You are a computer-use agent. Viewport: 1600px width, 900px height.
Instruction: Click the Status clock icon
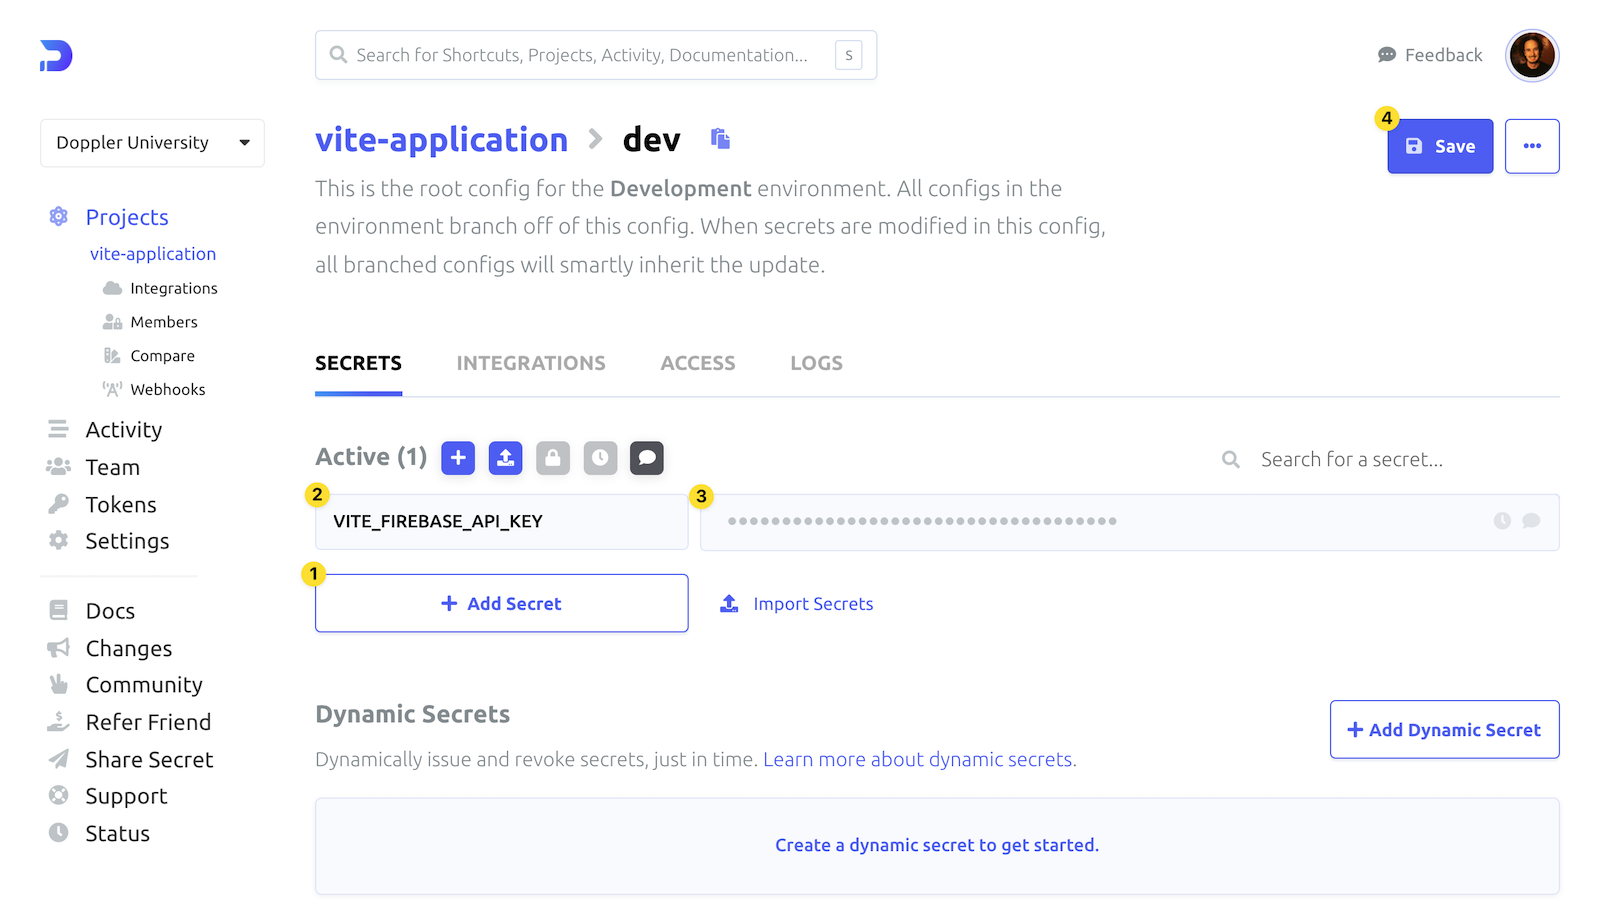59,832
